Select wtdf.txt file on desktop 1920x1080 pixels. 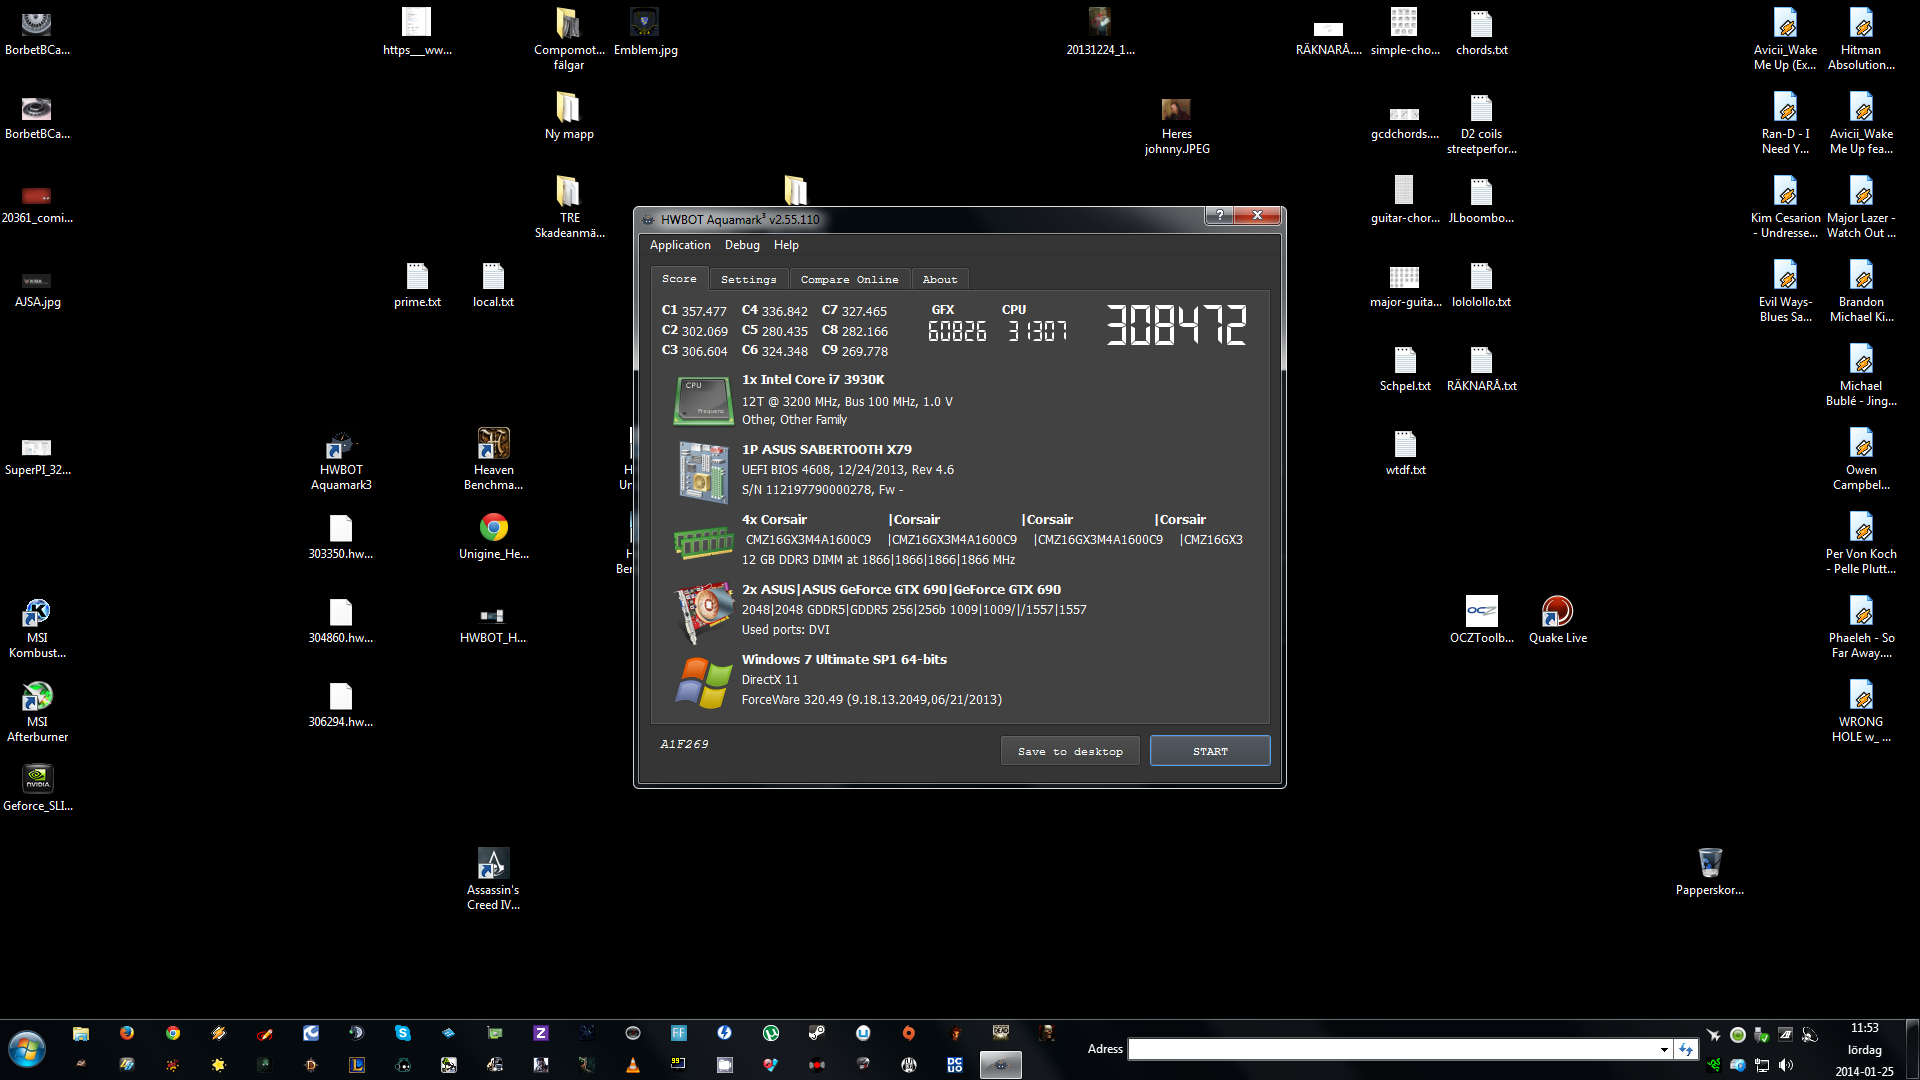tap(1405, 452)
